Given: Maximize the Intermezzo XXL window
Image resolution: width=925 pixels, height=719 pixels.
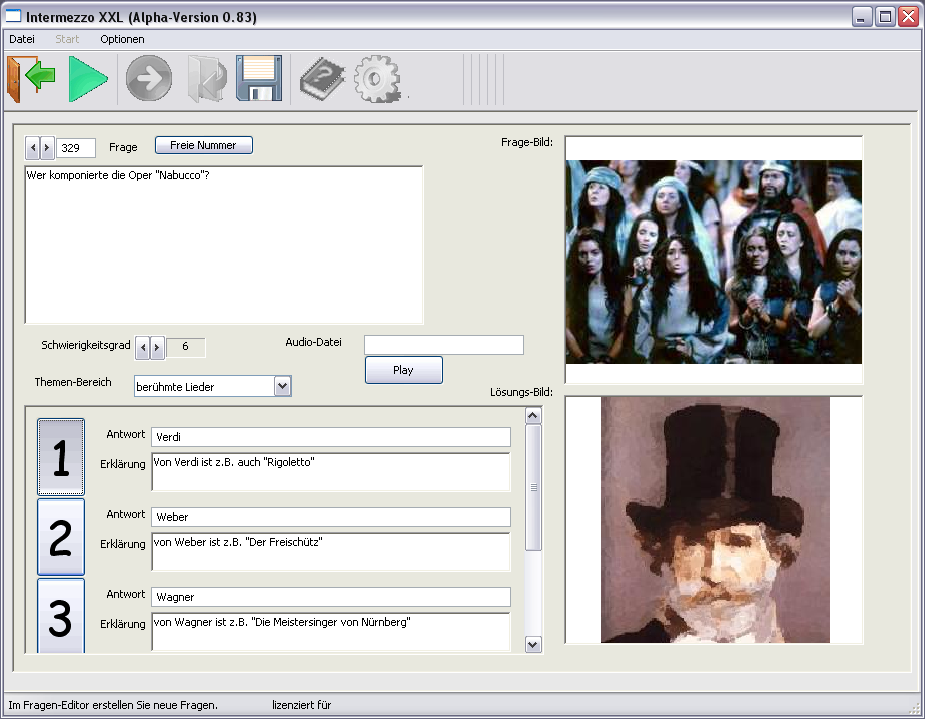Looking at the screenshot, I should [x=885, y=17].
